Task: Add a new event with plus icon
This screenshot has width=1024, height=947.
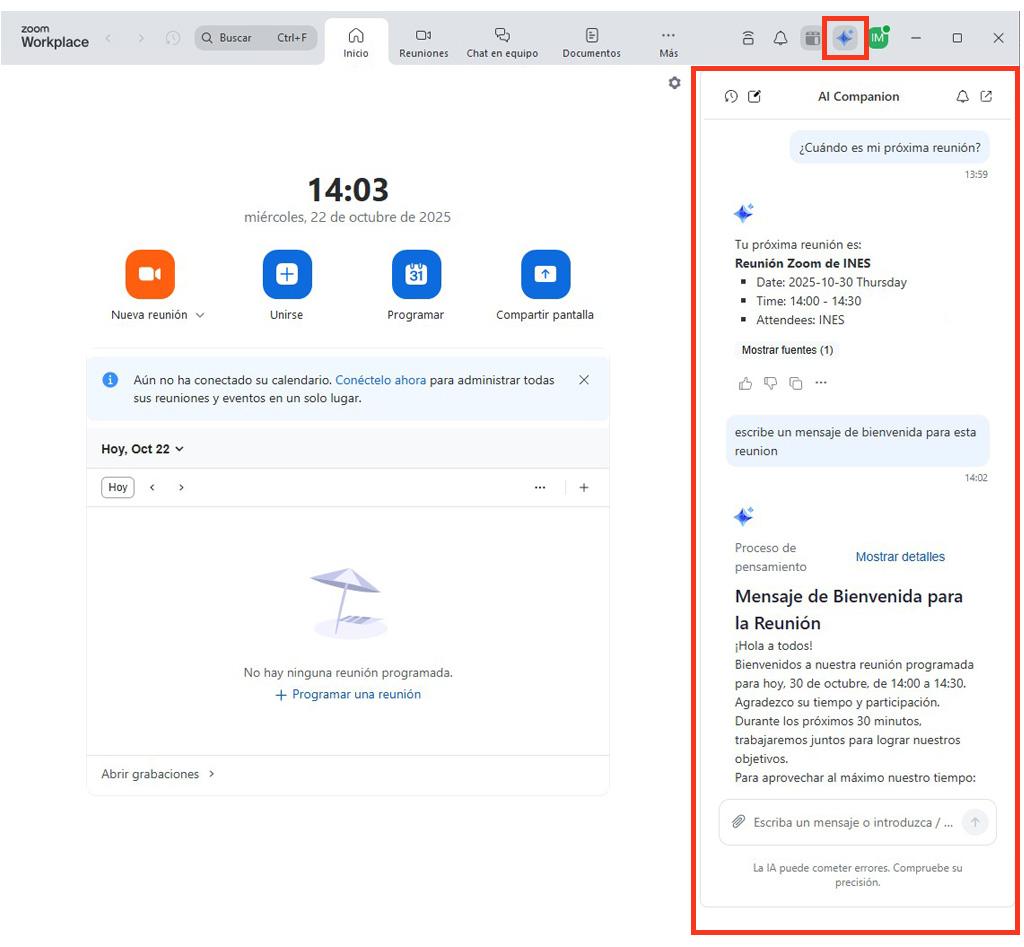Action: (x=584, y=488)
